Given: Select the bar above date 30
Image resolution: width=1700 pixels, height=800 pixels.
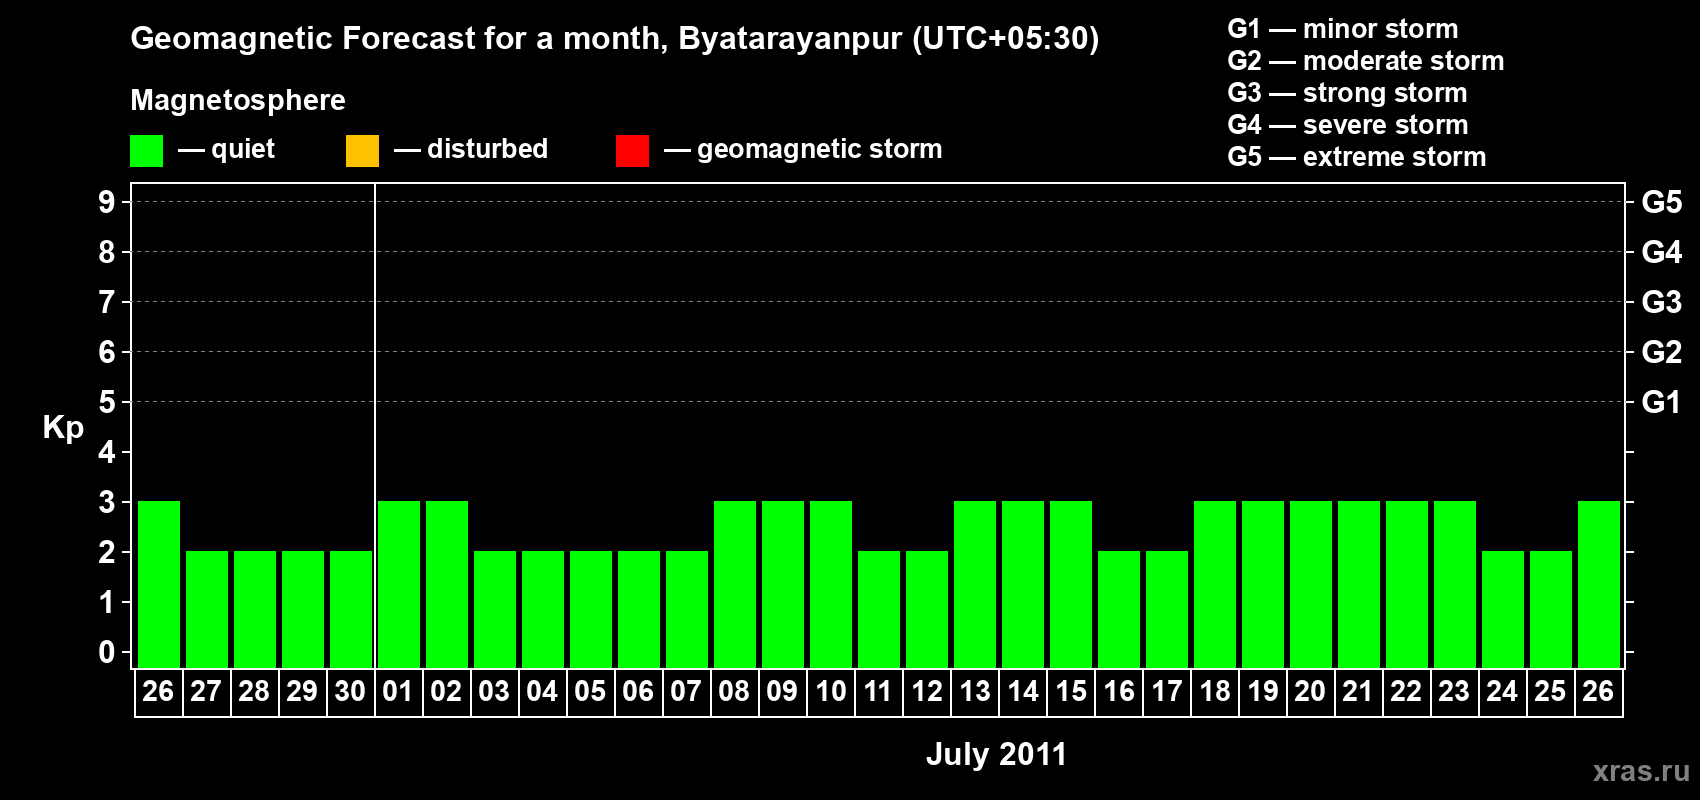Looking at the screenshot, I should pos(351,609).
